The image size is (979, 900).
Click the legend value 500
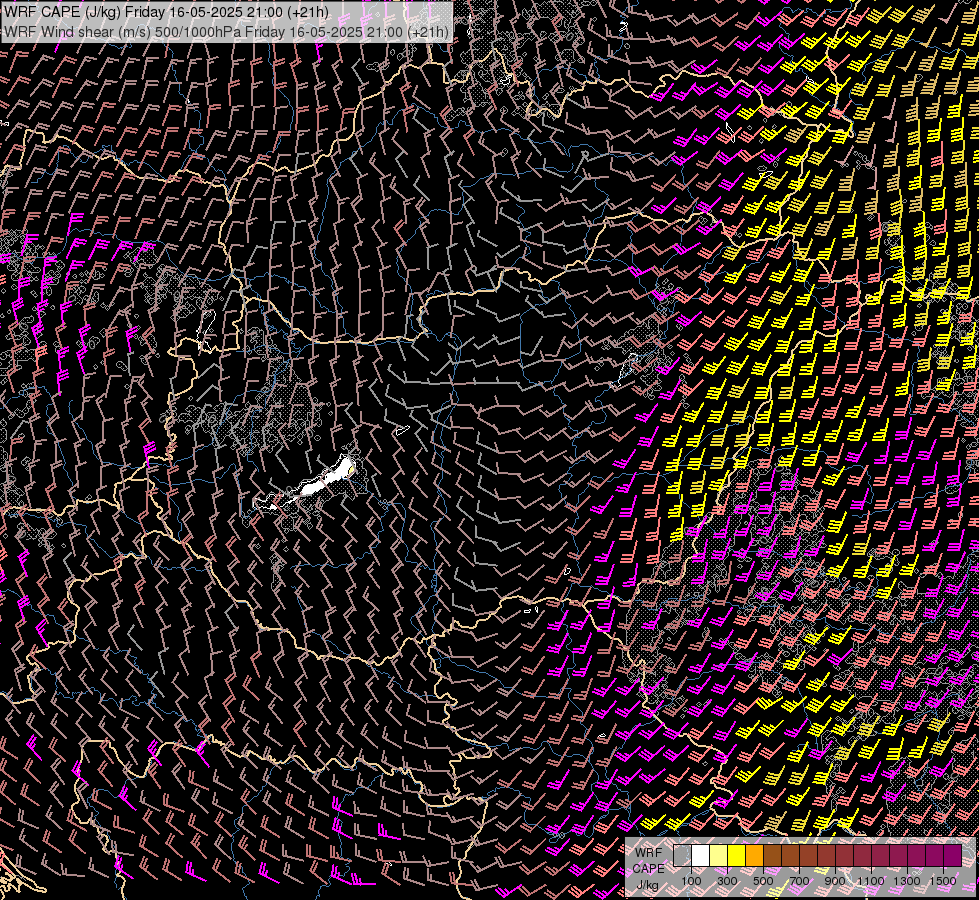tap(763, 881)
